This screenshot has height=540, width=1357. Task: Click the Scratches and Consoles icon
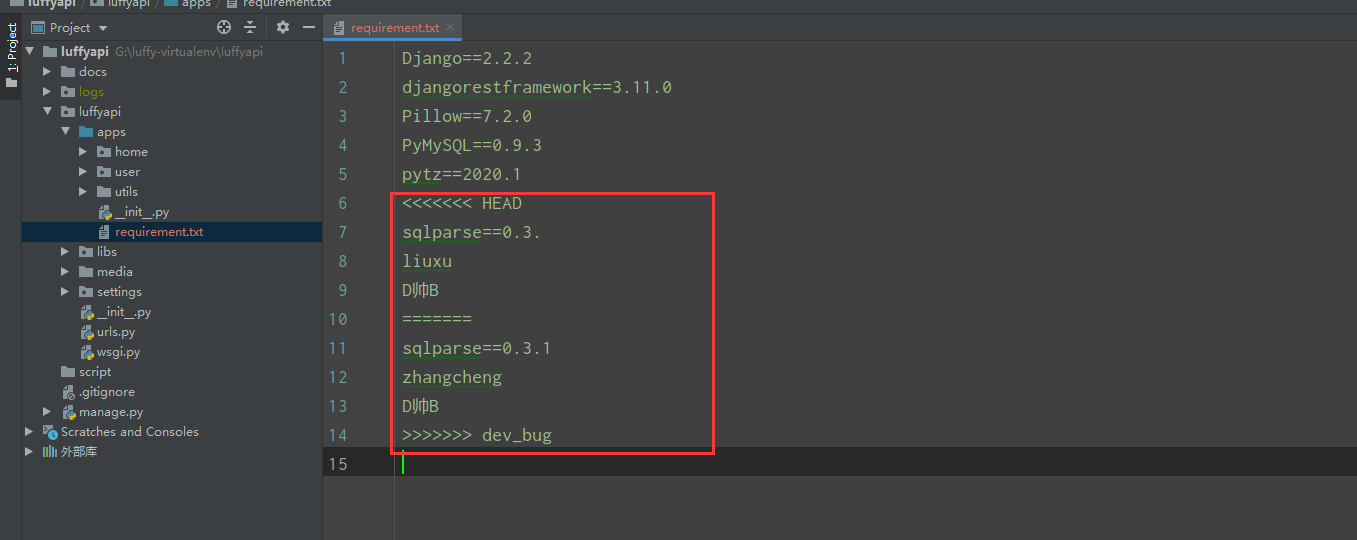pos(49,432)
